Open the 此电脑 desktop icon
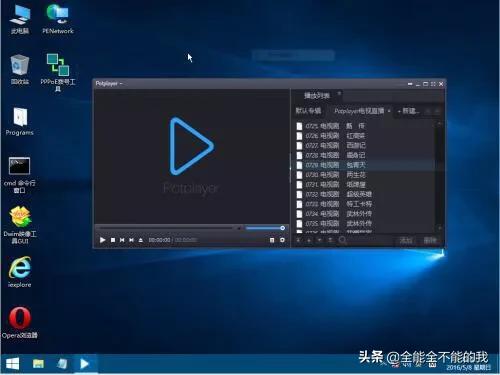This screenshot has width=500, height=375. click(x=20, y=20)
